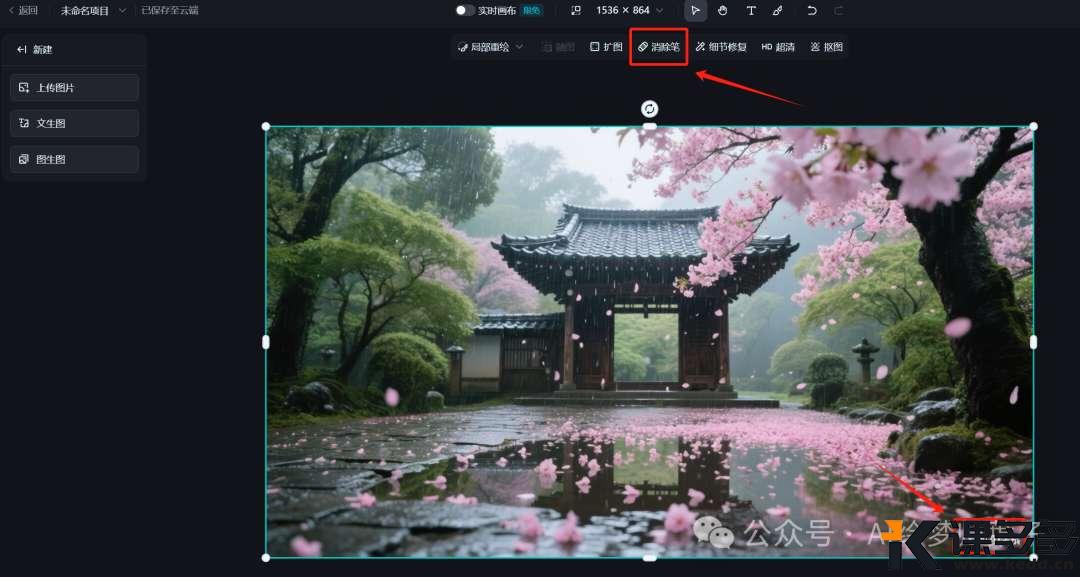Select the 消除笔 eraser tool
This screenshot has height=577, width=1080.
tap(659, 47)
